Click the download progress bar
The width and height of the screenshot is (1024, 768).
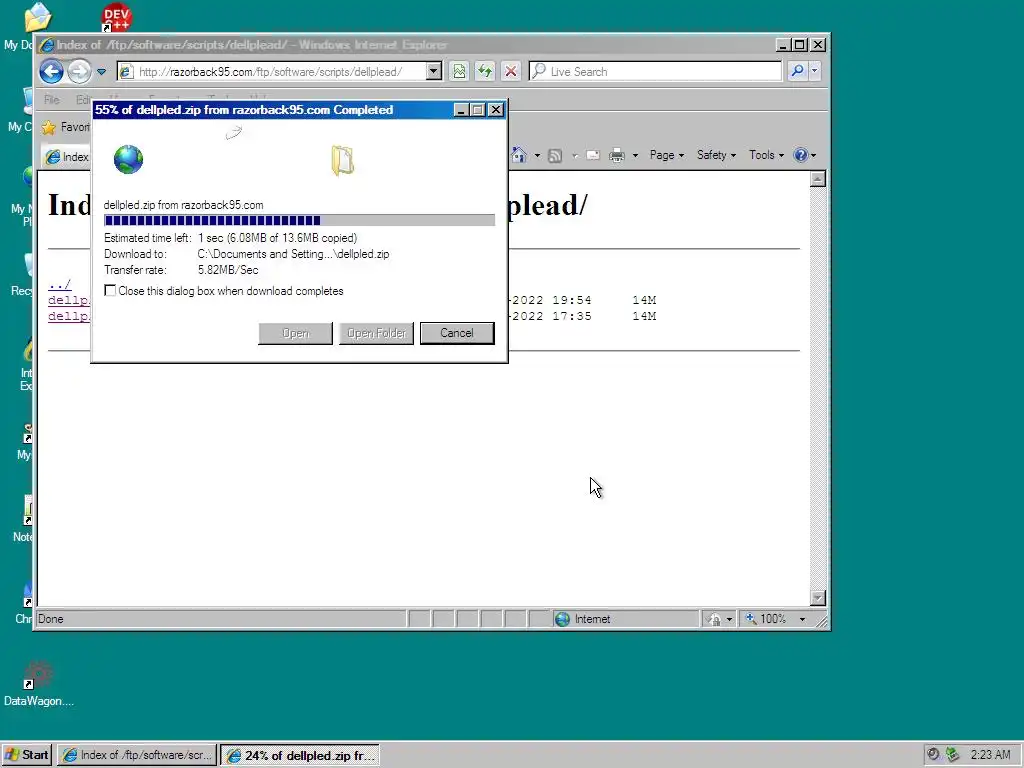click(299, 221)
